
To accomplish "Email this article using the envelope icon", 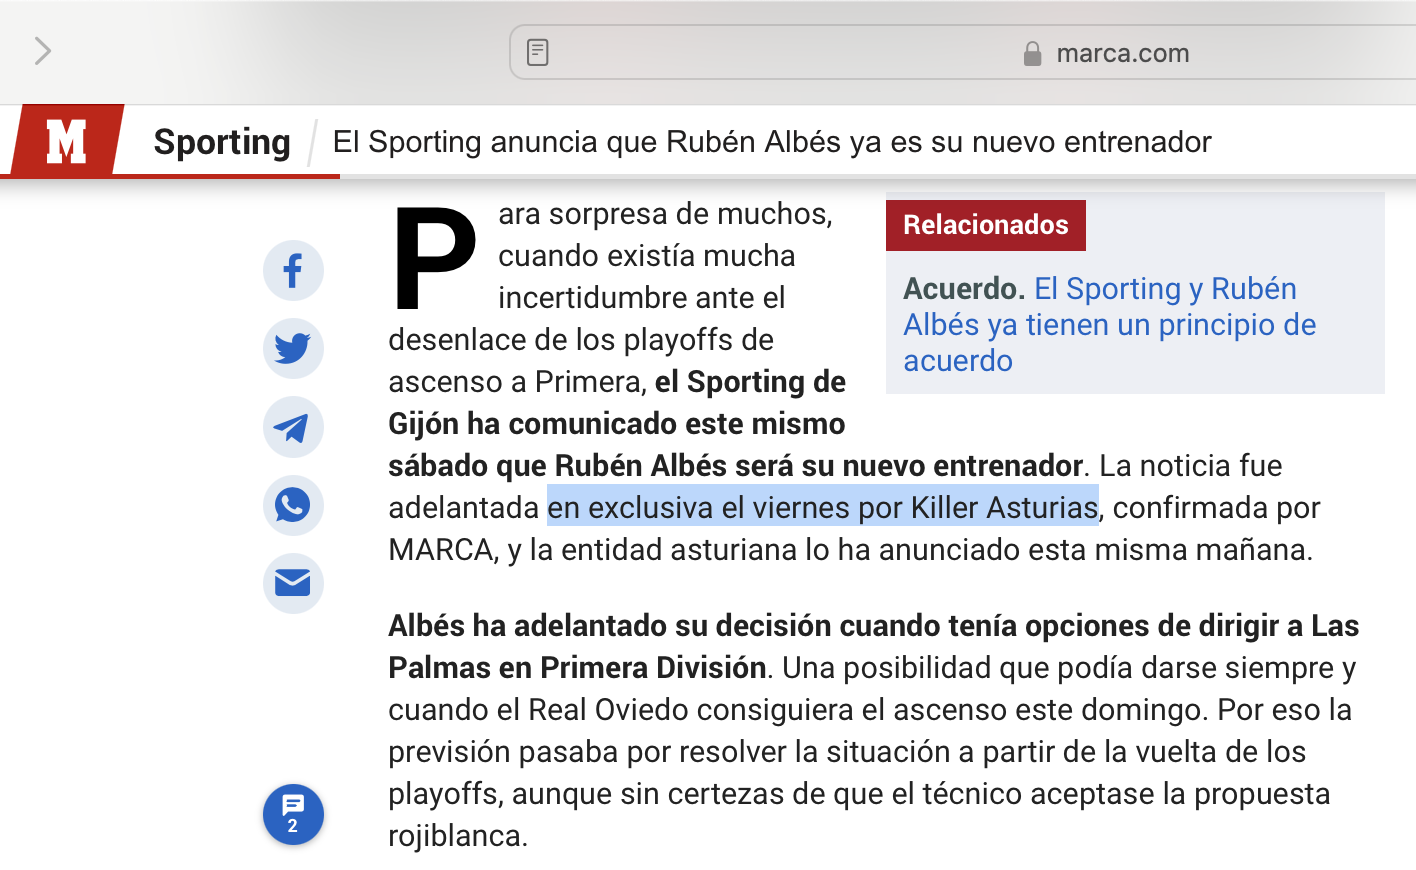I will click(293, 584).
